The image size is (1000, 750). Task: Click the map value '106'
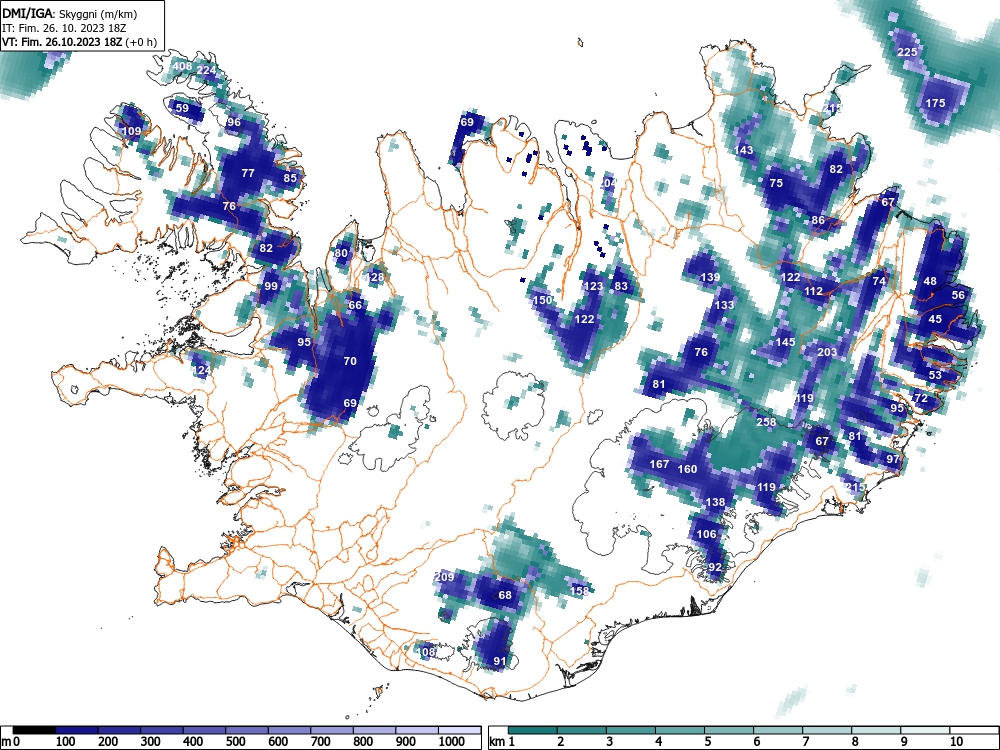coord(707,534)
